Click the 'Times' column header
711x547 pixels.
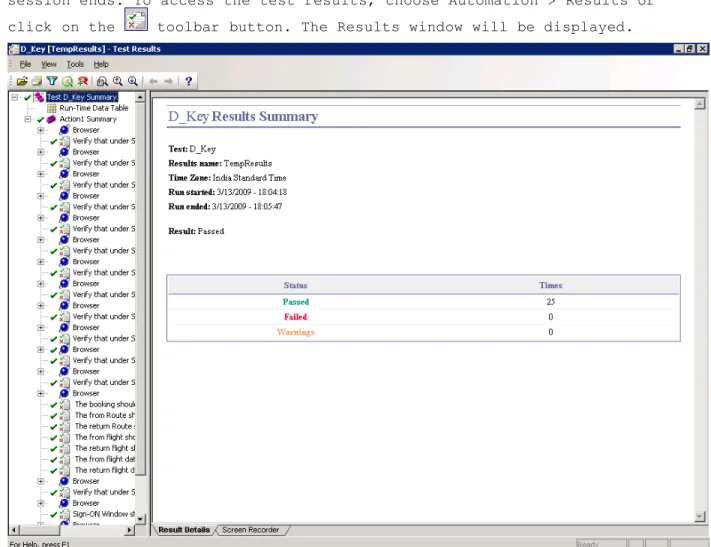(550, 285)
